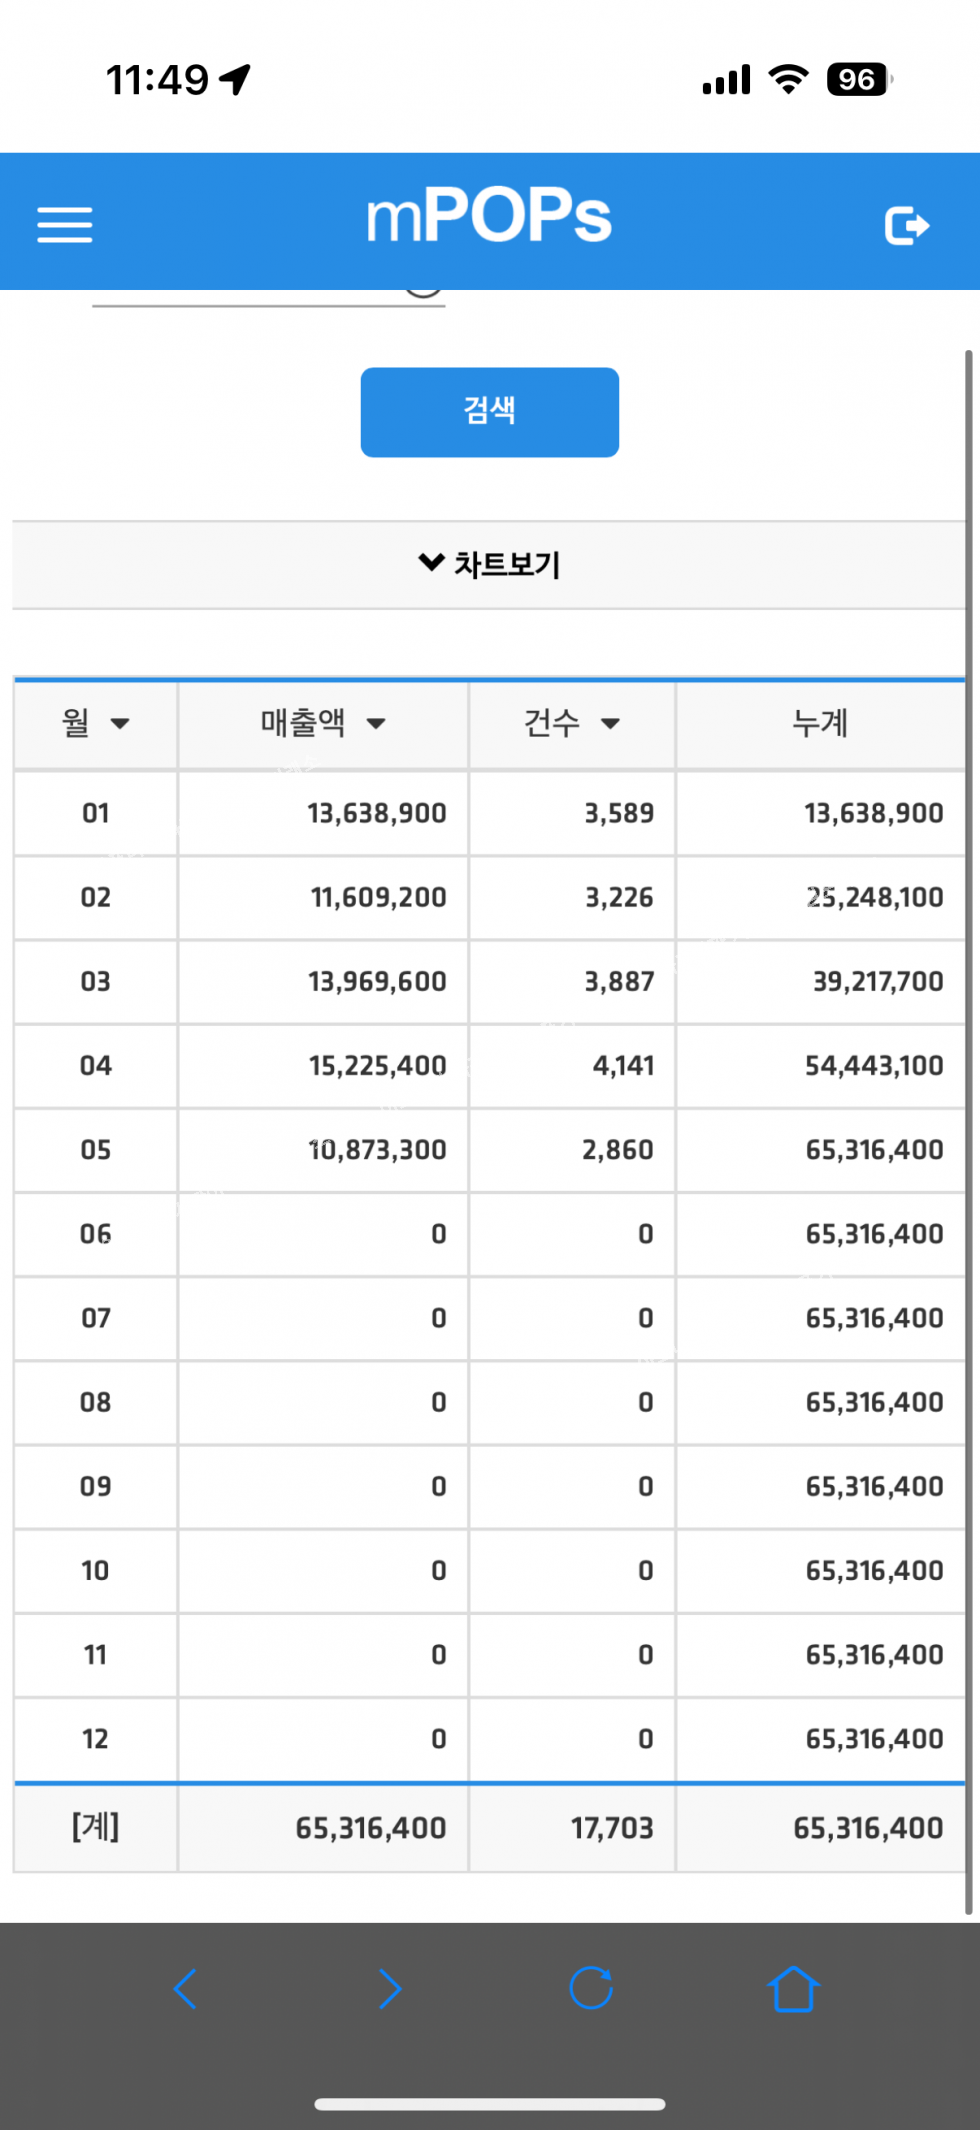Go back with the browser back arrow
980x2130 pixels.
185,1988
